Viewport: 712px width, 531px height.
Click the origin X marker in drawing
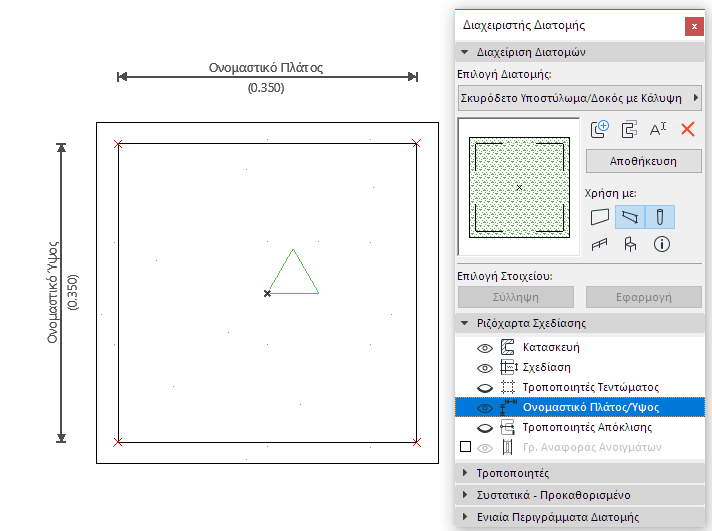267,293
